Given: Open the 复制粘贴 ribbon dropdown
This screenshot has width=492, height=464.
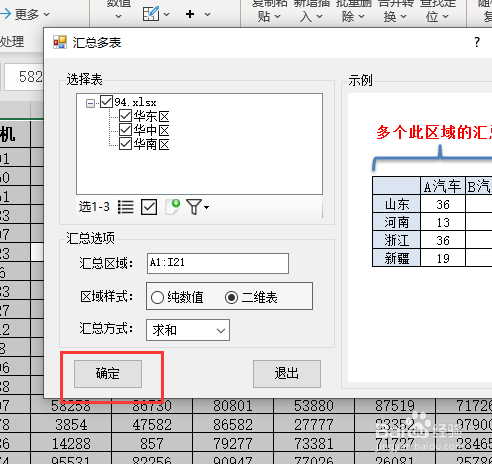Looking at the screenshot, I should (269, 10).
